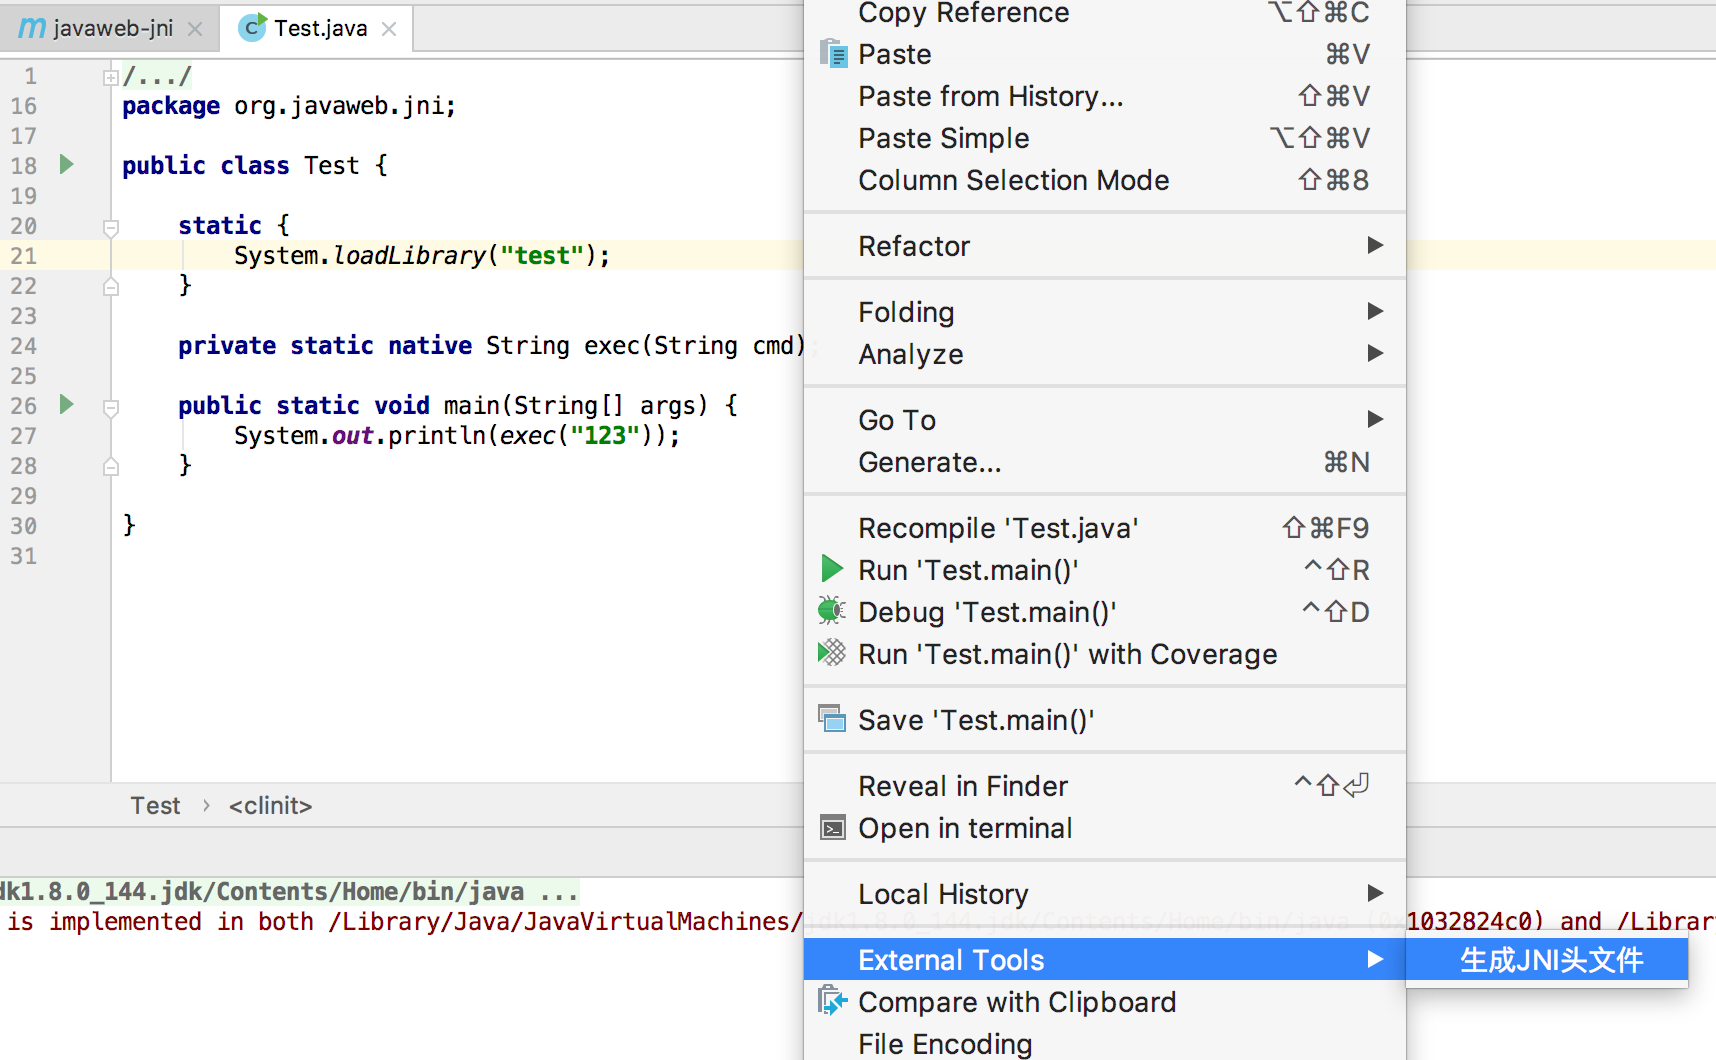Open the External Tools submenu
Viewport: 1716px width, 1060px height.
[1104, 960]
